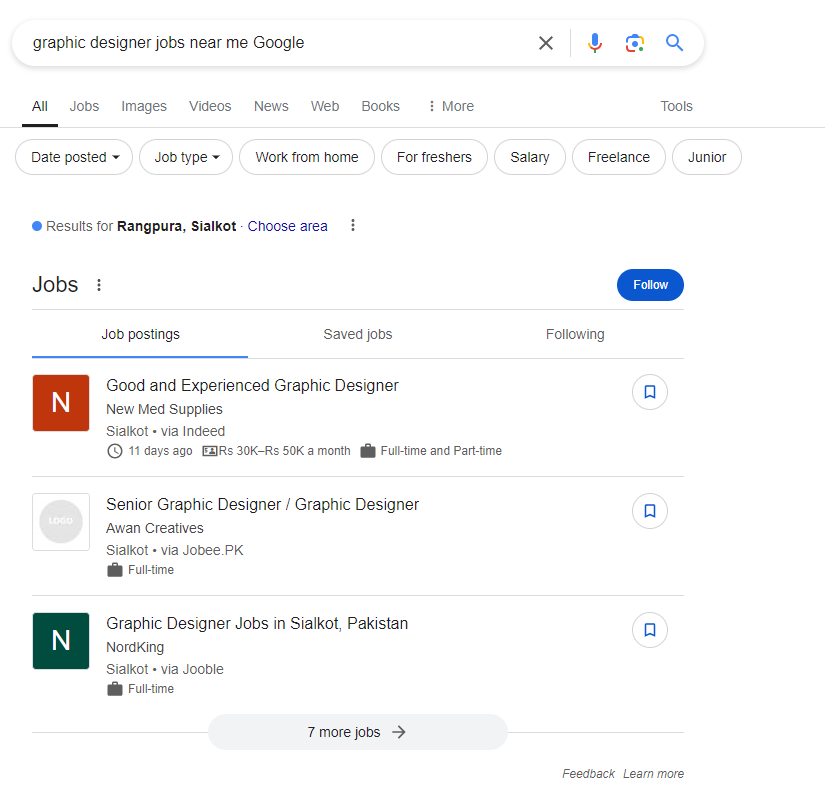Click Full-time and Part-time job type text
The image size is (825, 798).
click(441, 451)
